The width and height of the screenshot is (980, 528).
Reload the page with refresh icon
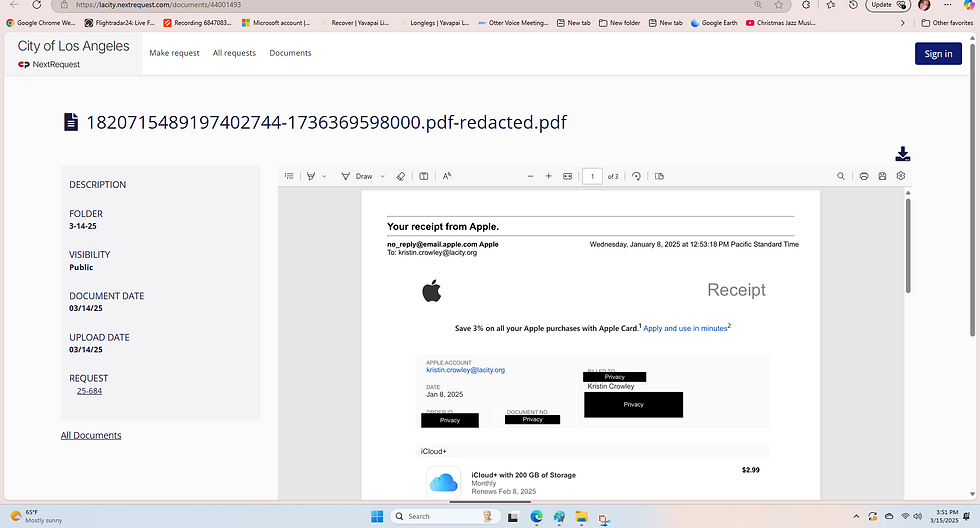[x=37, y=5]
